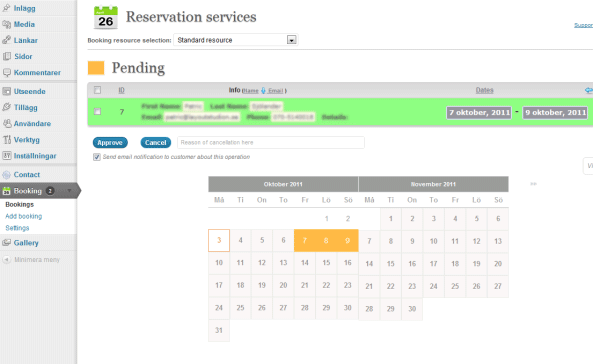
Task: Click the Gallery icon in sidebar
Action: tap(6, 243)
